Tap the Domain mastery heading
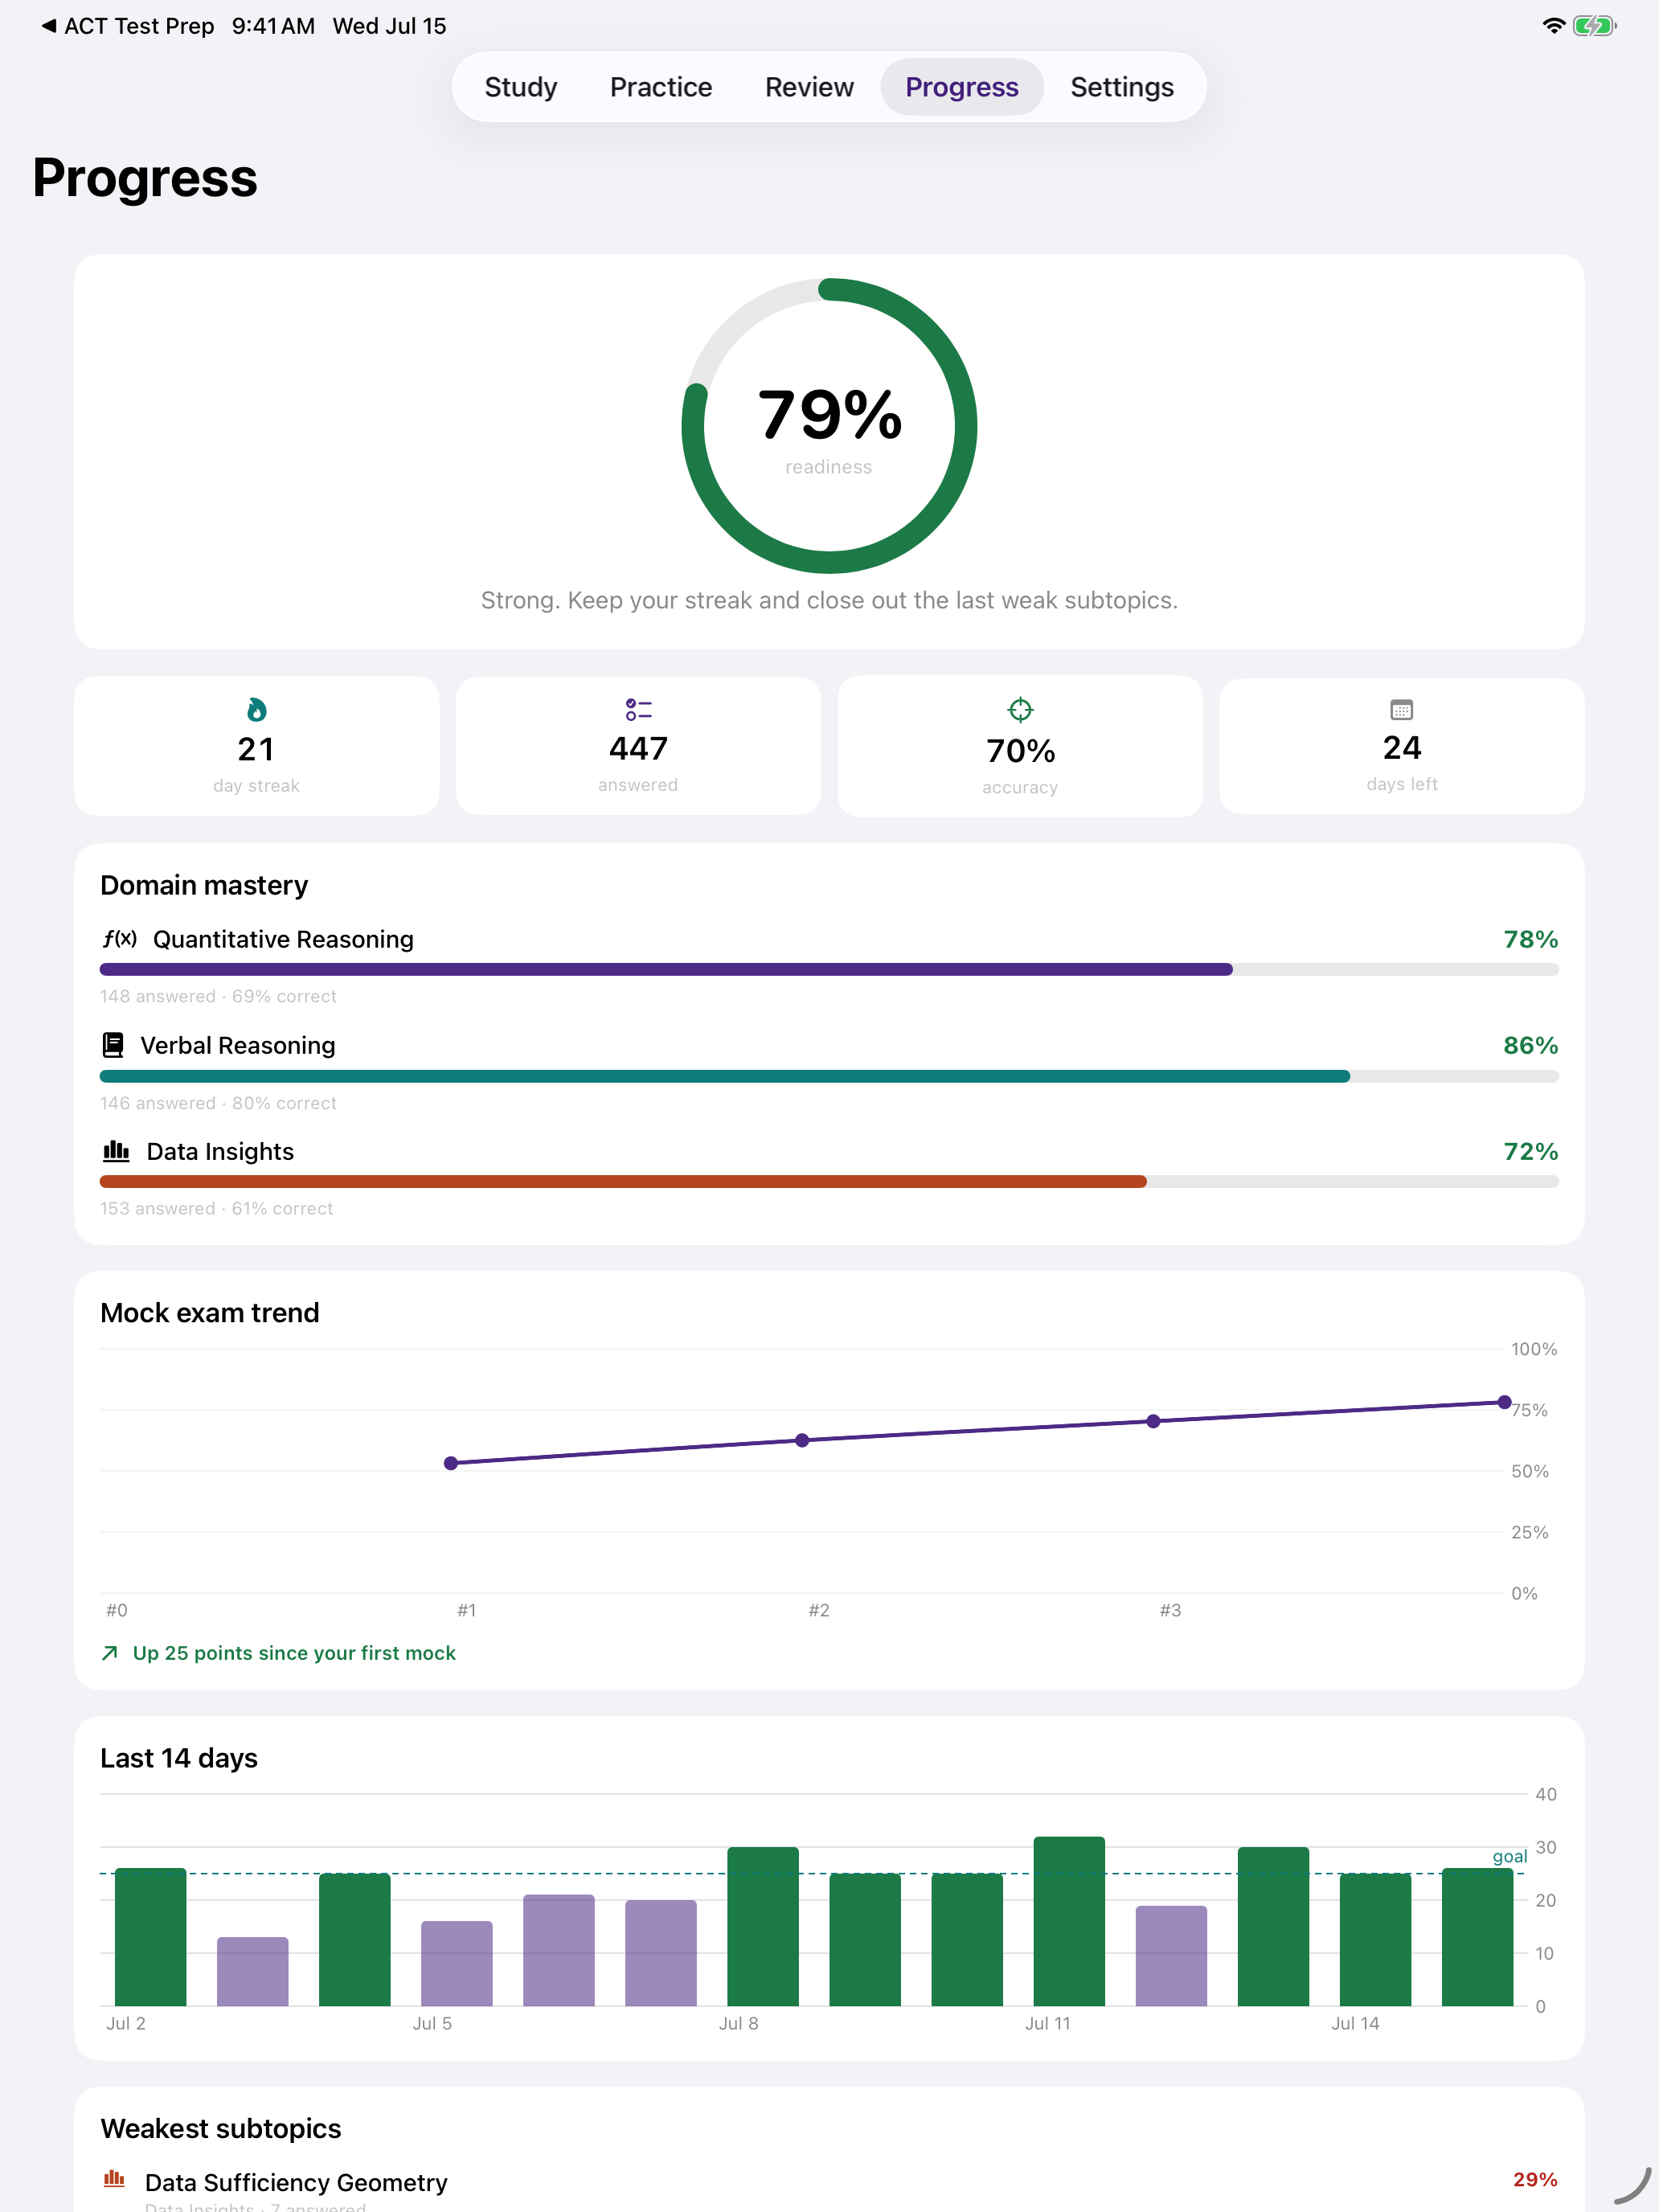The height and width of the screenshot is (2212, 1659). pos(204,885)
